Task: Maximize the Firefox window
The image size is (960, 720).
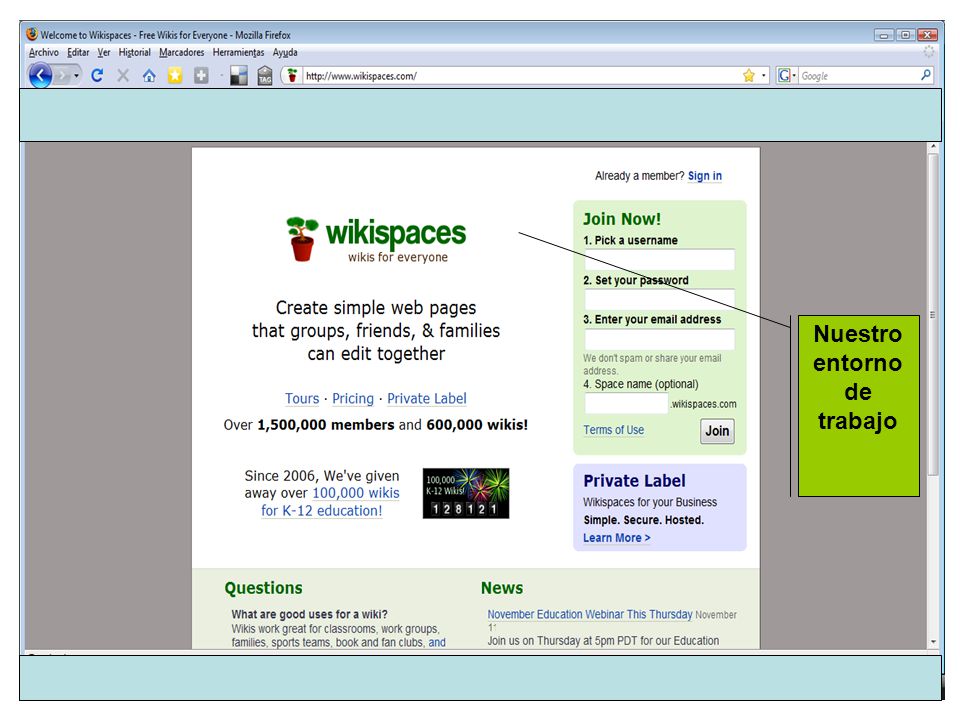Action: pyautogui.click(x=905, y=35)
